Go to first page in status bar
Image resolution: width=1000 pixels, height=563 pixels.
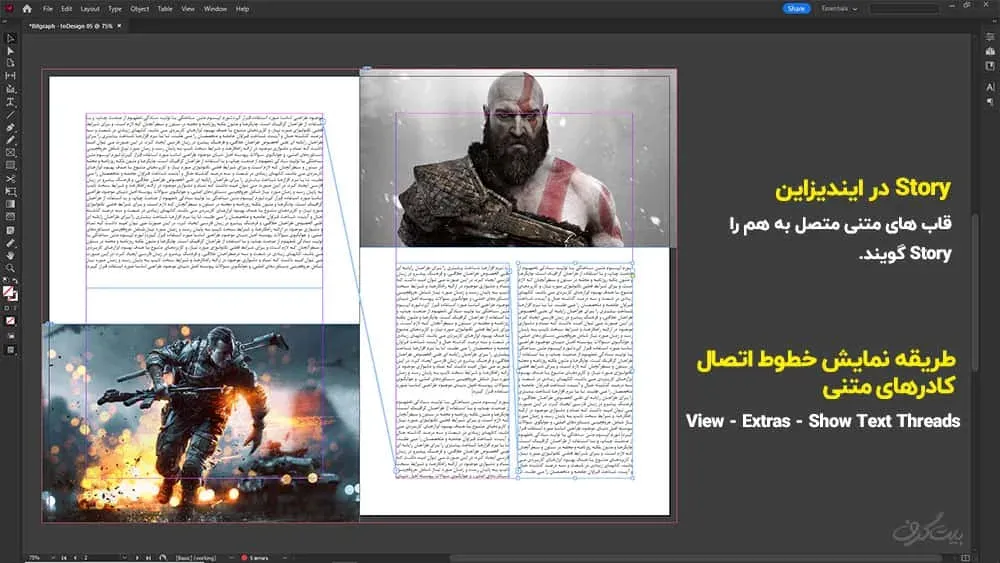(x=64, y=557)
